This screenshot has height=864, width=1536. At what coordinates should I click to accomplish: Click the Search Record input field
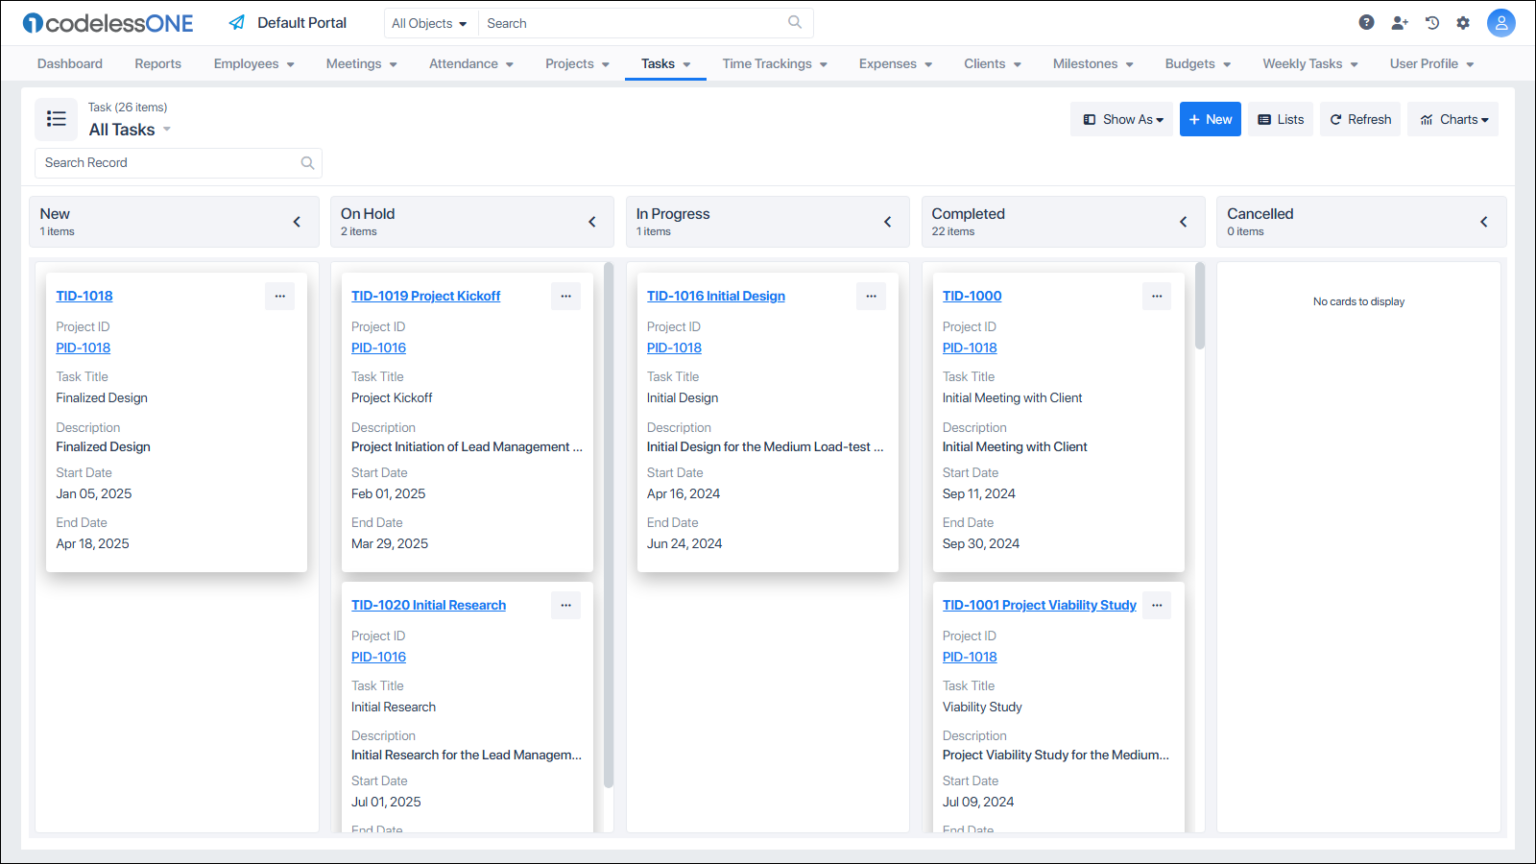point(178,163)
